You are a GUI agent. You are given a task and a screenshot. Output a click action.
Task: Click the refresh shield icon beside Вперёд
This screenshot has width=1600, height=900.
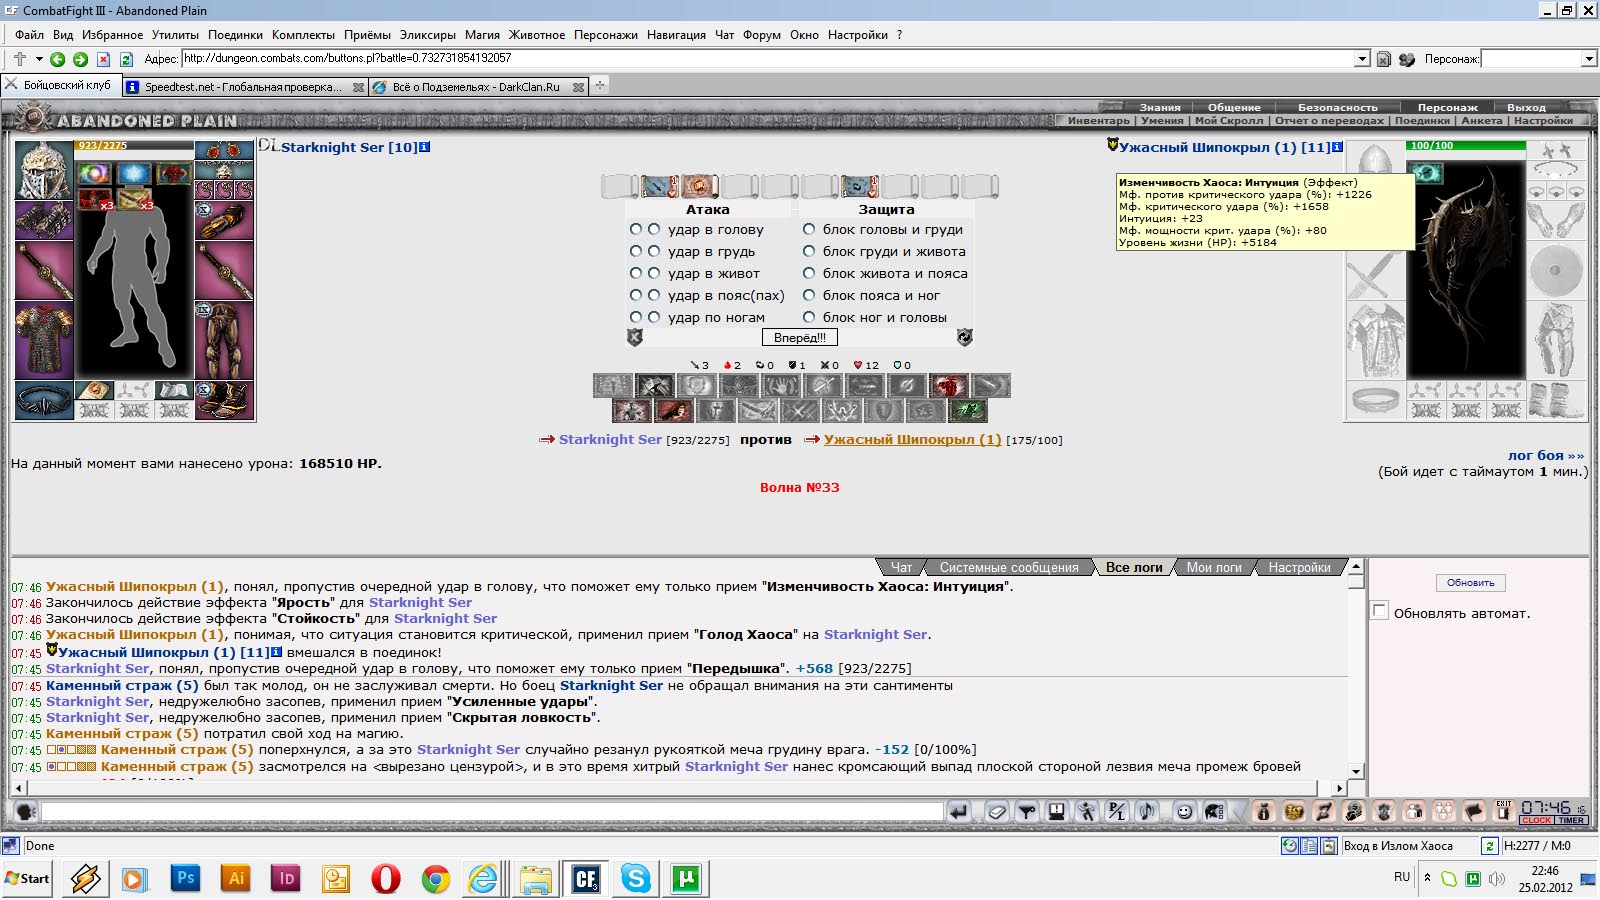coord(964,338)
